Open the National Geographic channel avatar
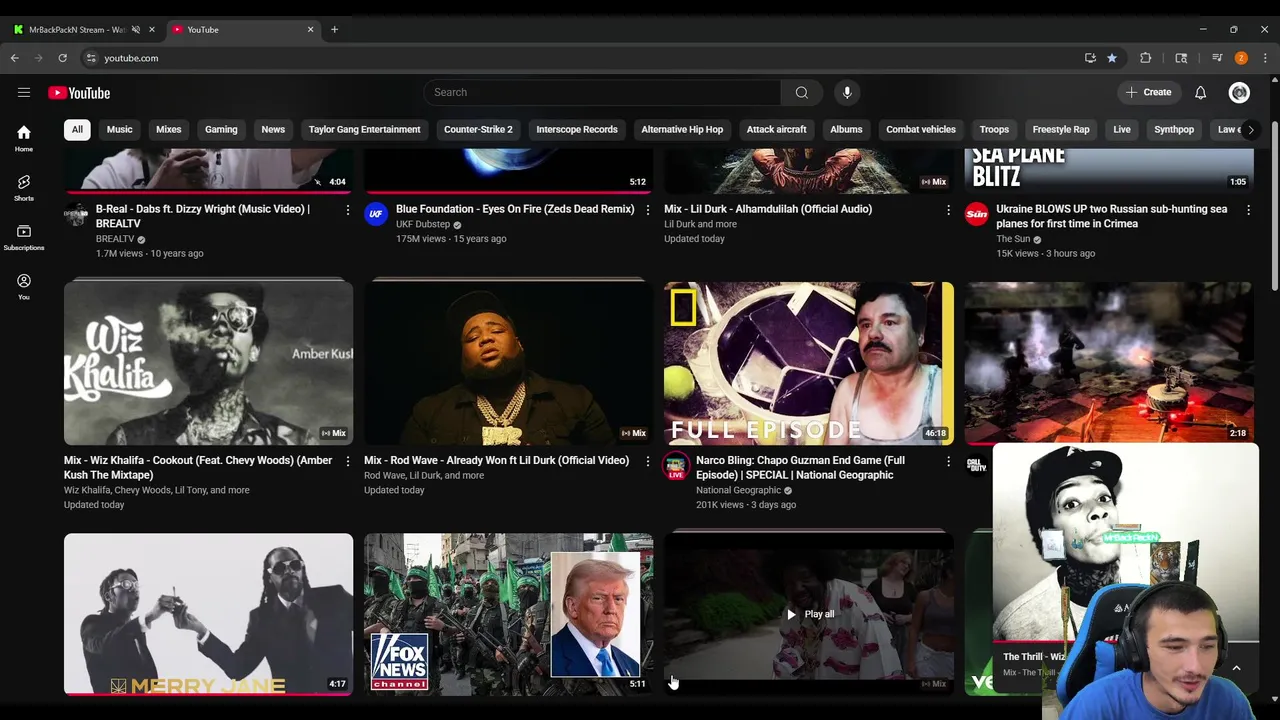The image size is (1280, 720). click(676, 465)
